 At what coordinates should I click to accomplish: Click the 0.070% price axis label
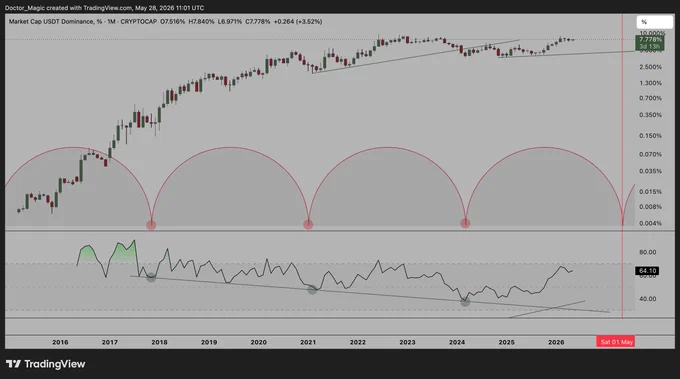[x=651, y=154]
